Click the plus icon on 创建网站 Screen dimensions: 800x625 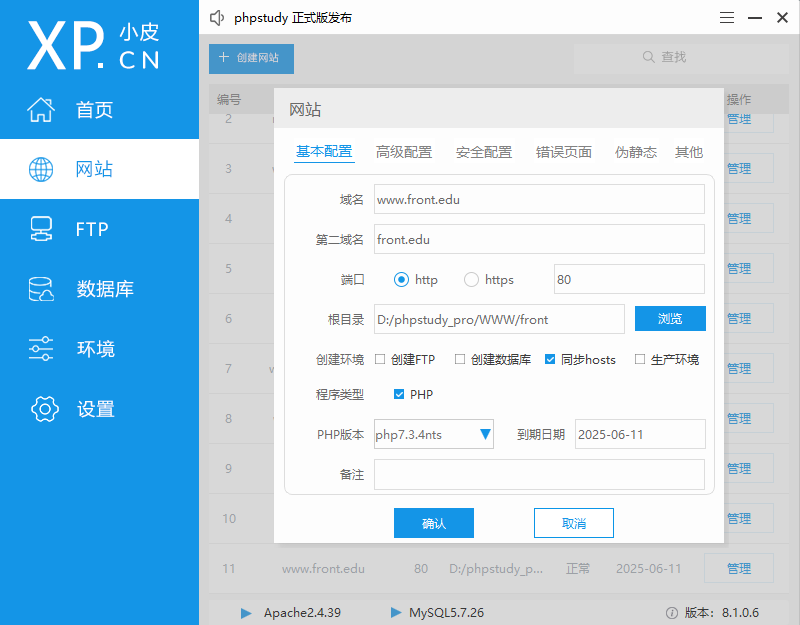223,57
